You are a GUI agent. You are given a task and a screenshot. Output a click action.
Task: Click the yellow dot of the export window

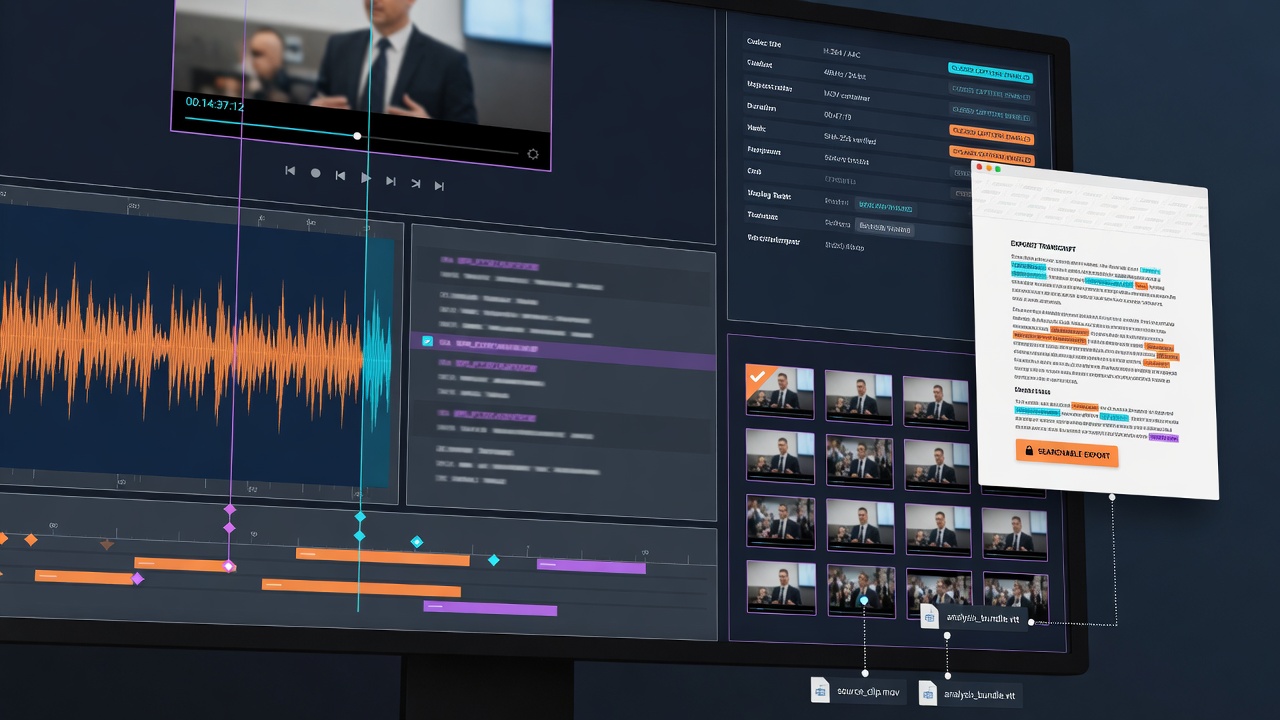click(990, 167)
